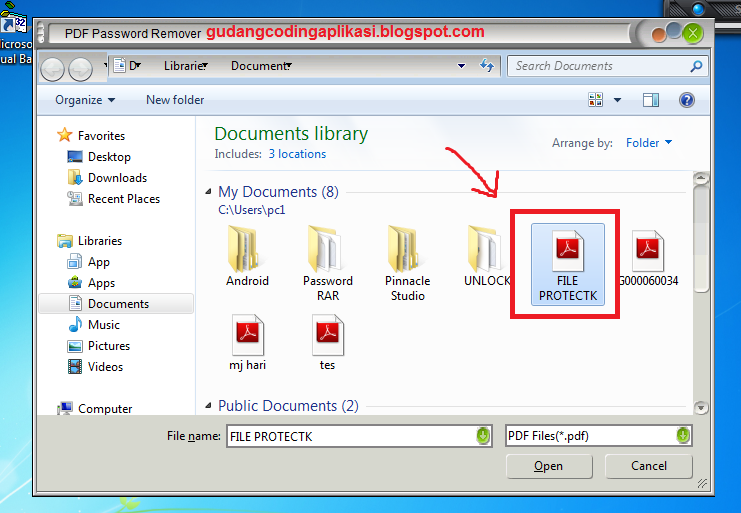Change view using the view icon
Screen dimensions: 741x513
[595, 100]
